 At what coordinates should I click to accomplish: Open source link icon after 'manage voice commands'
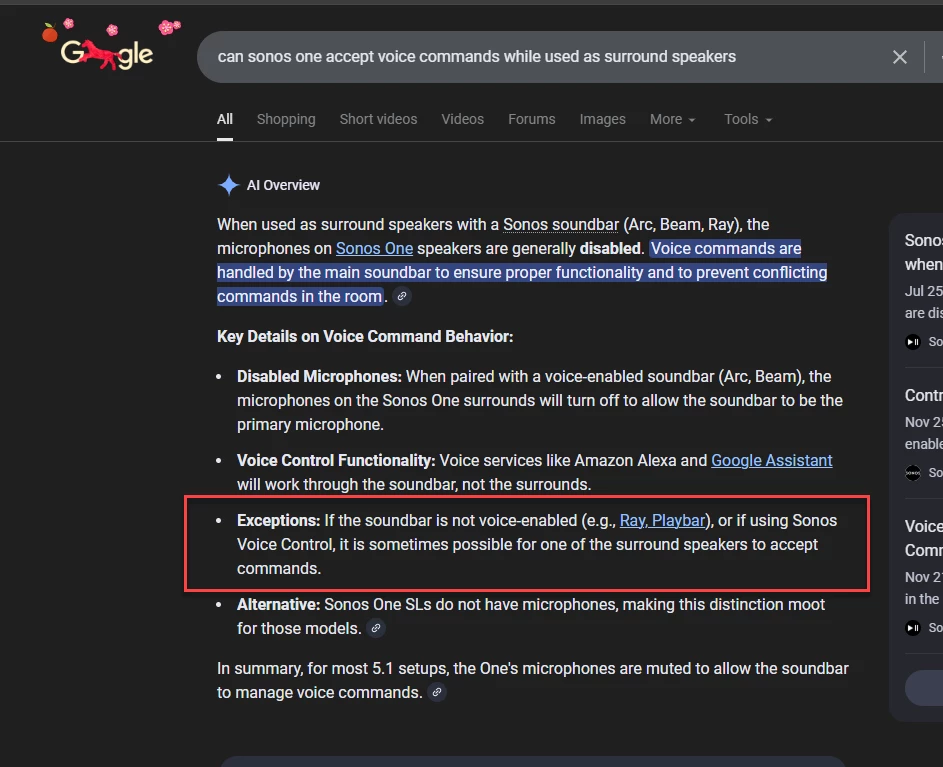tap(437, 692)
